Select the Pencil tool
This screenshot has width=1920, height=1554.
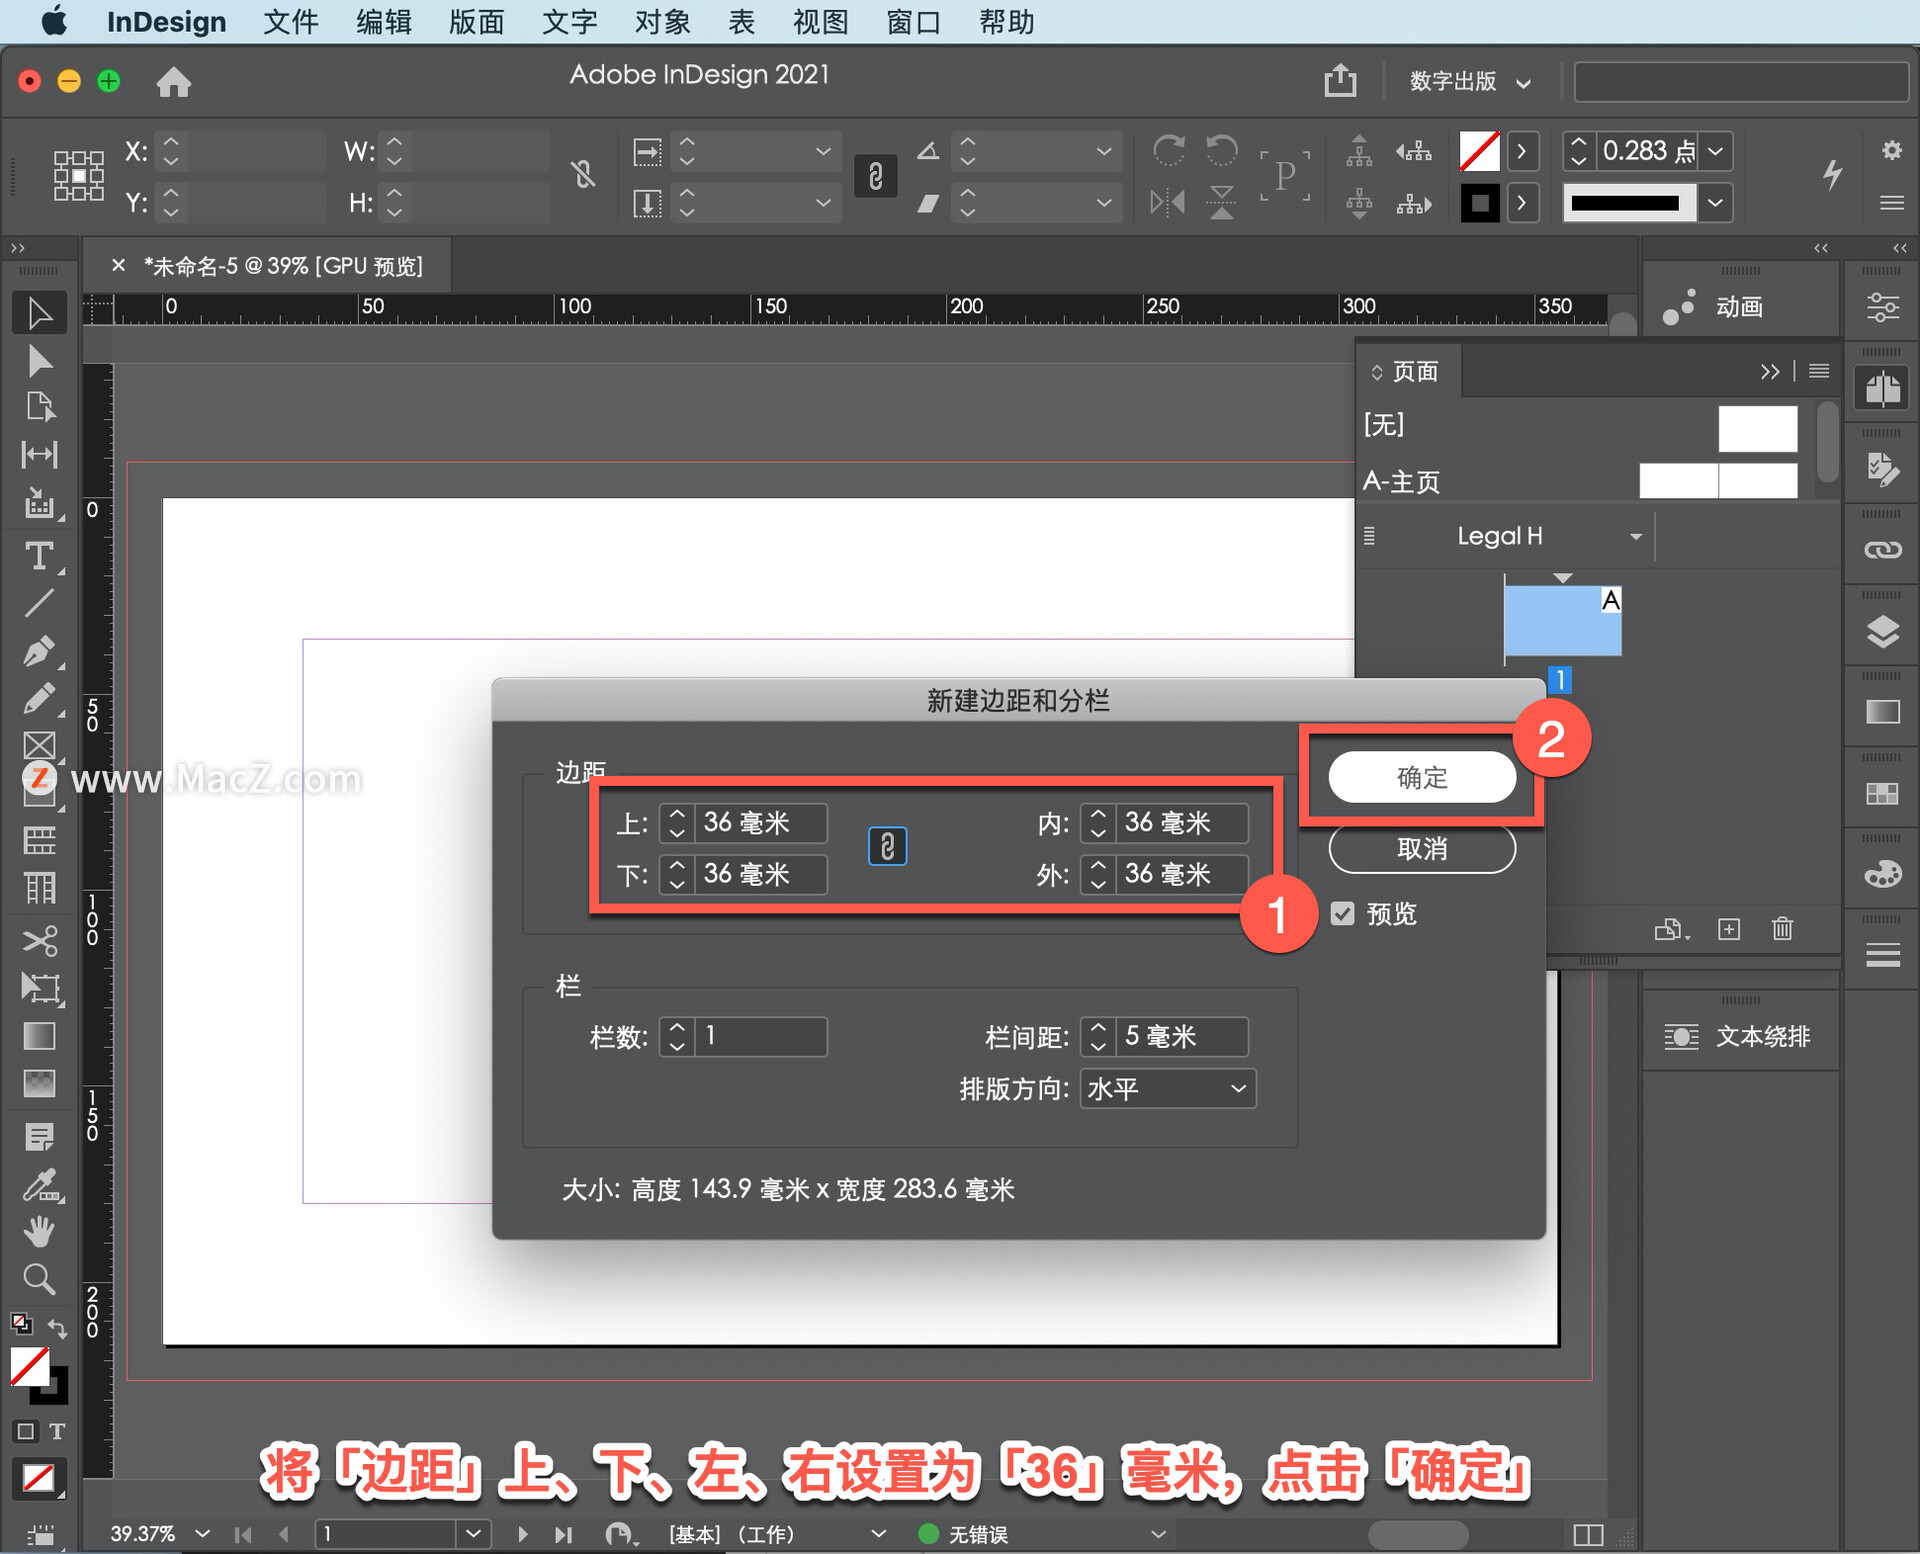click(x=39, y=698)
